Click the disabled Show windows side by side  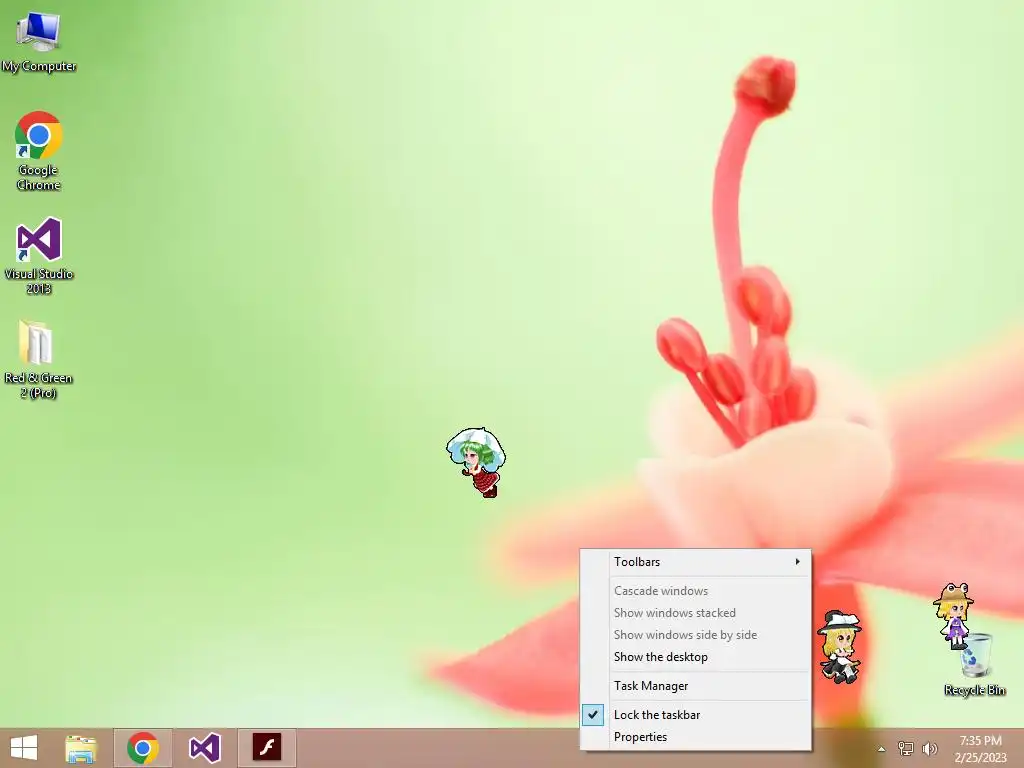click(x=696, y=635)
